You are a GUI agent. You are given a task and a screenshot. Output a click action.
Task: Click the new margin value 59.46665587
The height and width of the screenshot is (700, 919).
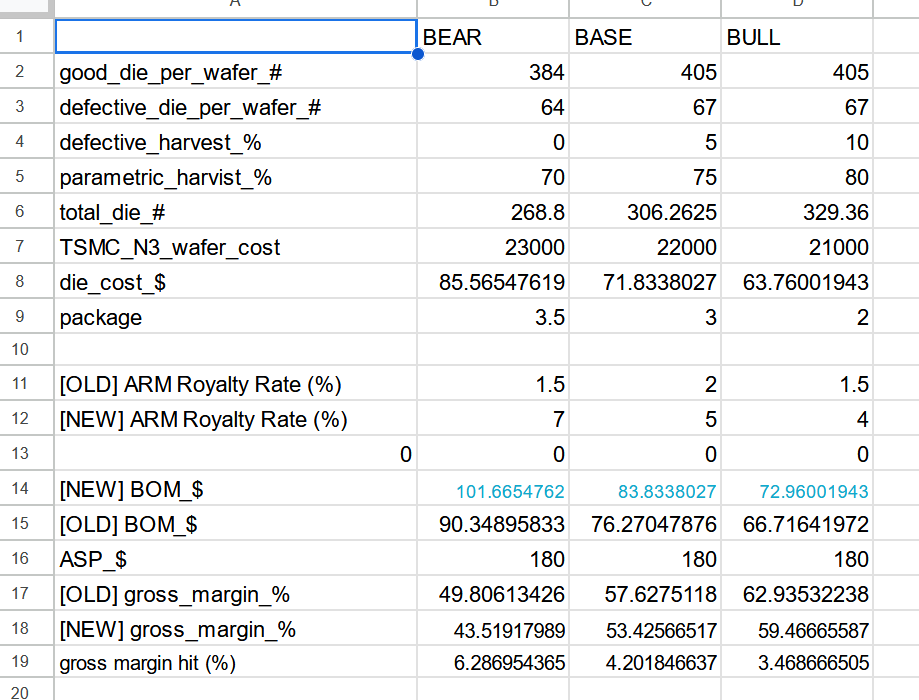(797, 628)
